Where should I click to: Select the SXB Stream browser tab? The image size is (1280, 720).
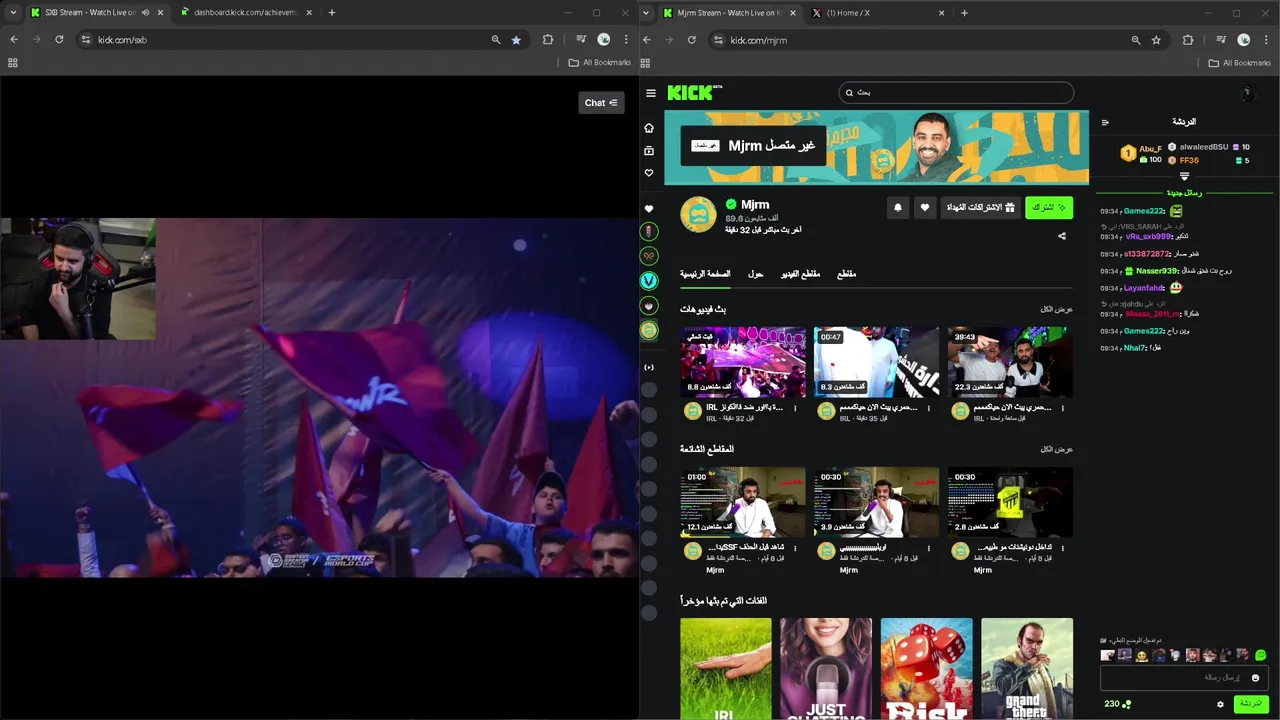[96, 13]
